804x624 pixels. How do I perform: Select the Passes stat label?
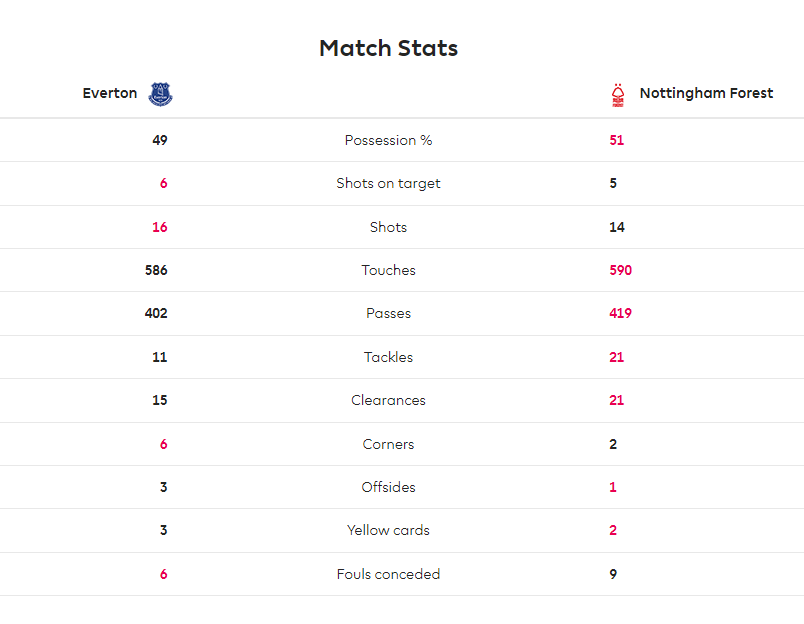click(x=388, y=313)
